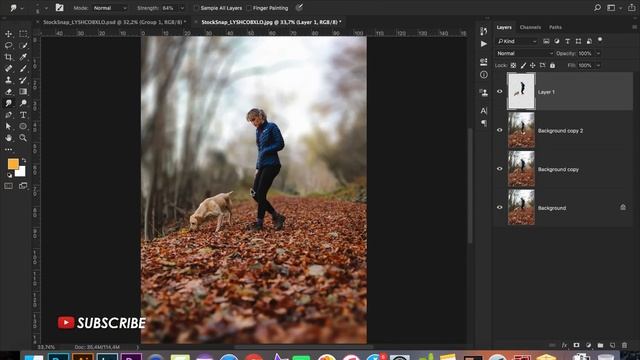Viewport: 640px width, 360px height.
Task: Reset default foreground and background colors
Action: pos(9,176)
